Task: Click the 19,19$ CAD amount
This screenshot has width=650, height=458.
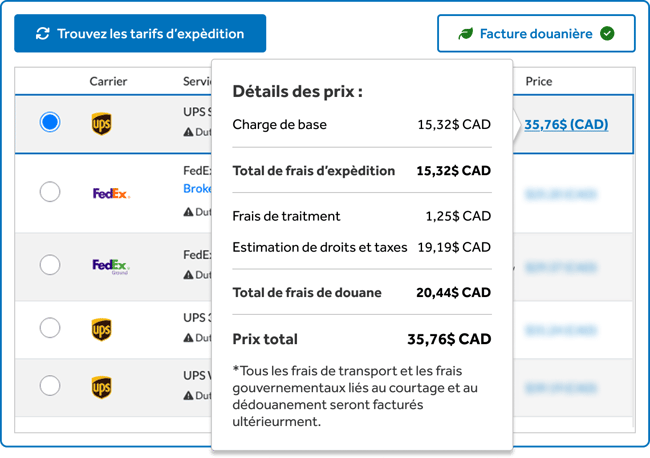Action: pyautogui.click(x=454, y=247)
